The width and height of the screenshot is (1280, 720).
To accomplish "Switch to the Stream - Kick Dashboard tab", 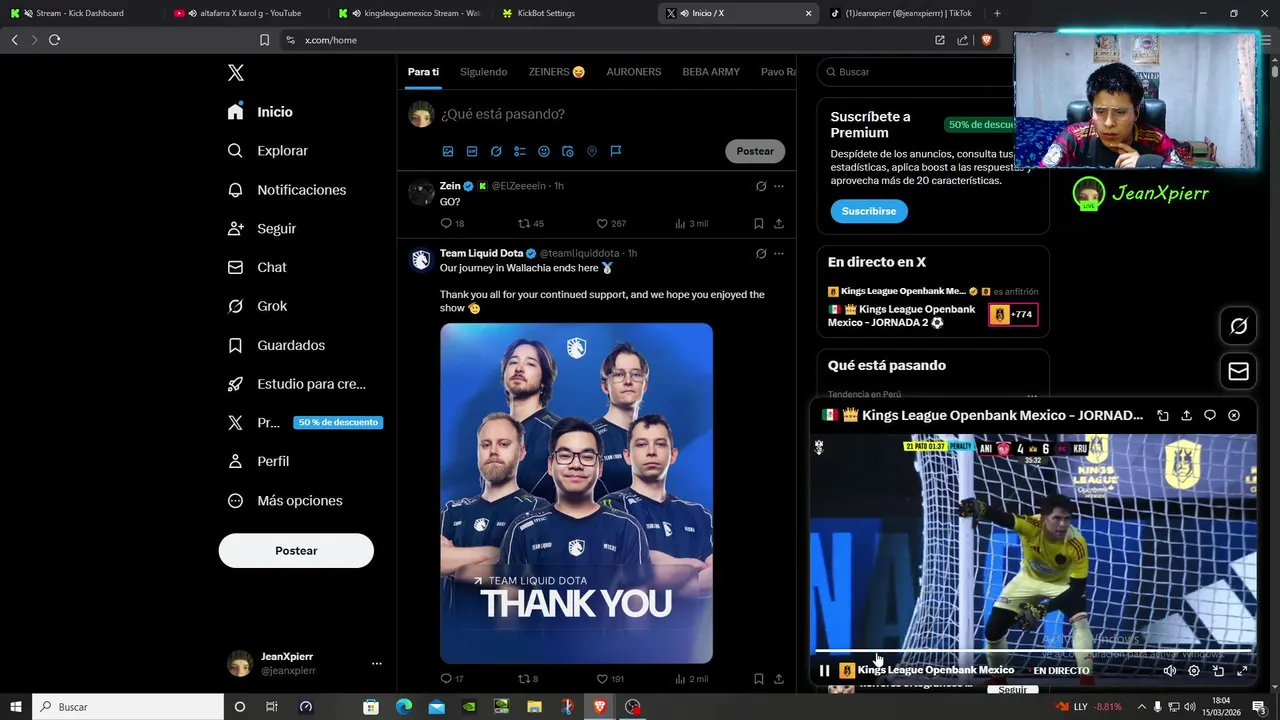I will [80, 13].
